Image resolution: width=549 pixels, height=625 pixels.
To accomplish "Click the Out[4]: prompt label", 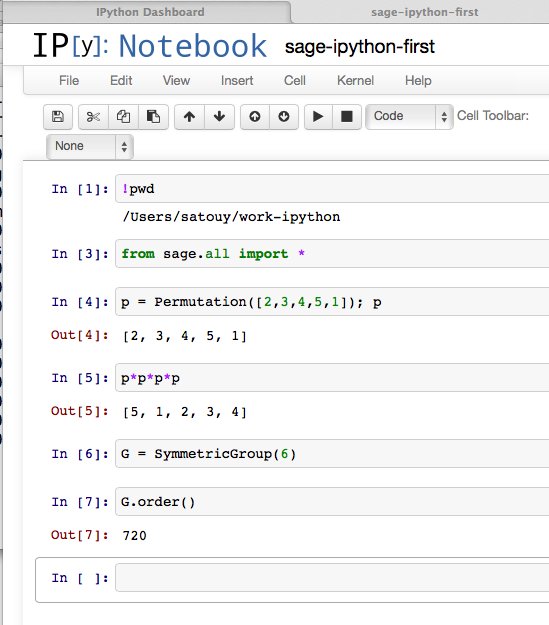I will tap(80, 335).
